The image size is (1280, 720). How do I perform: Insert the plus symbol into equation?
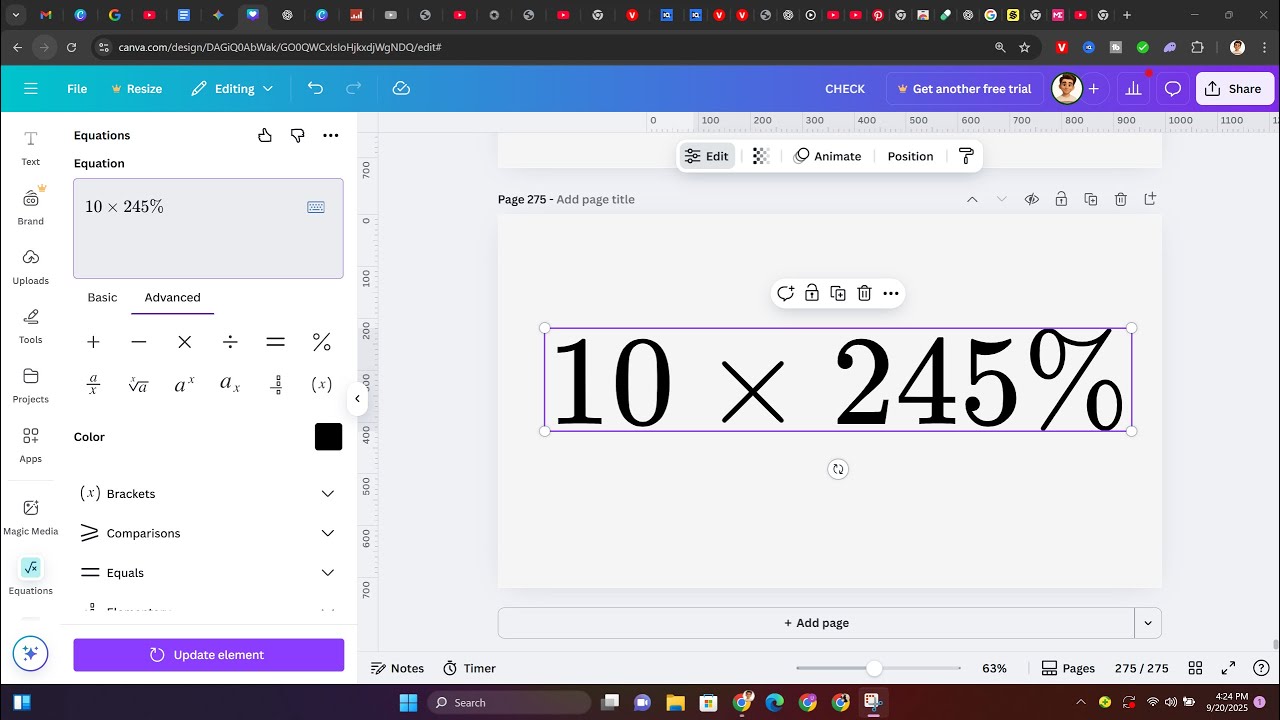coord(93,342)
